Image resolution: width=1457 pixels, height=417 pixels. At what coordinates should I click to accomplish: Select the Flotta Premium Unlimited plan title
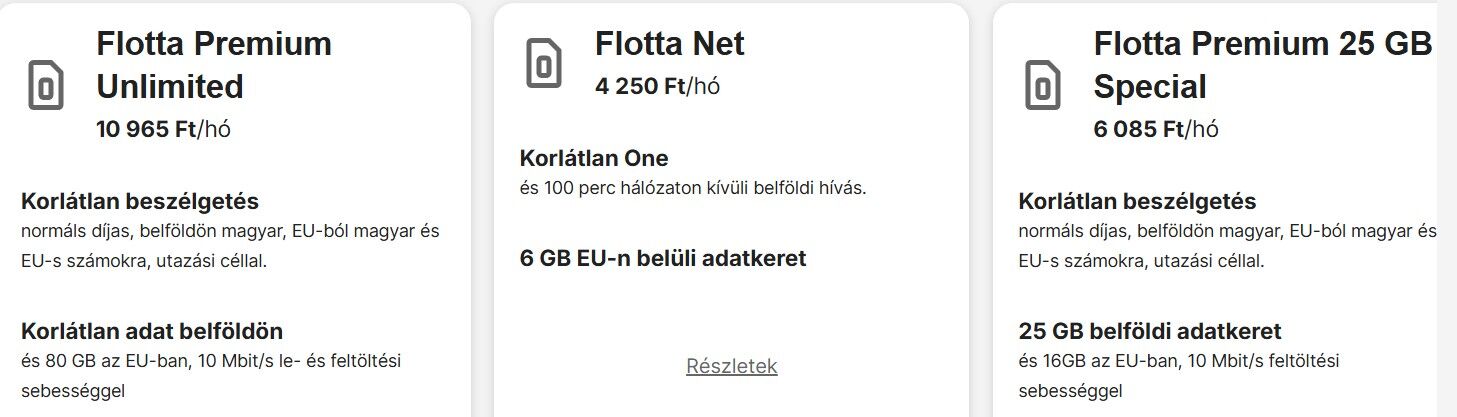tap(214, 65)
